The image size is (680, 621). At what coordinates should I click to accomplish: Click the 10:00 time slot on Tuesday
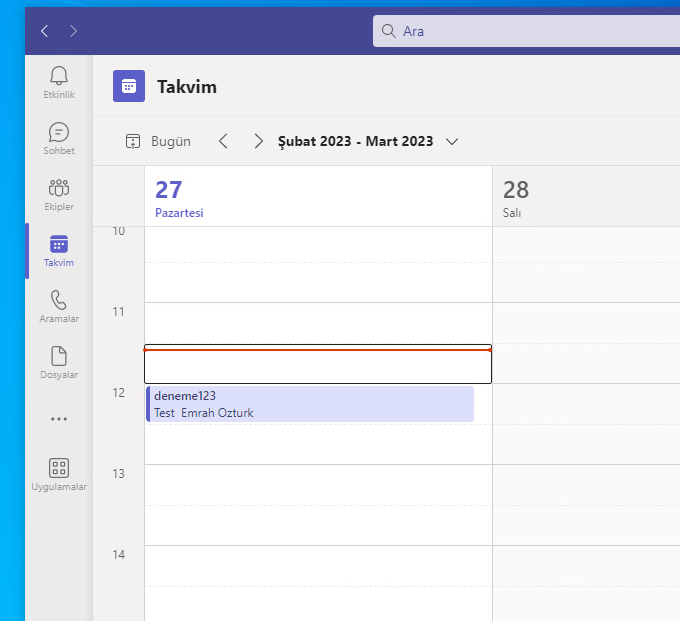tap(586, 245)
